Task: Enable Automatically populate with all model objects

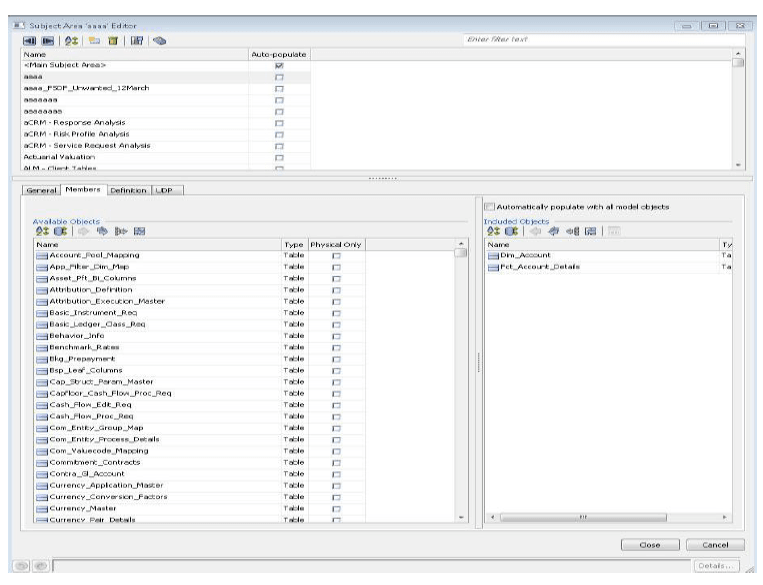Action: (x=490, y=207)
